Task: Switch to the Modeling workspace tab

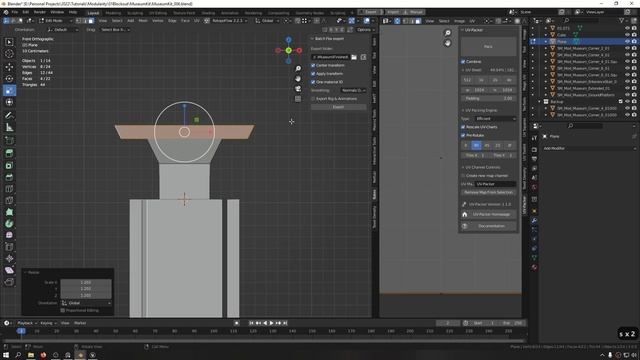Action: pyautogui.click(x=113, y=13)
